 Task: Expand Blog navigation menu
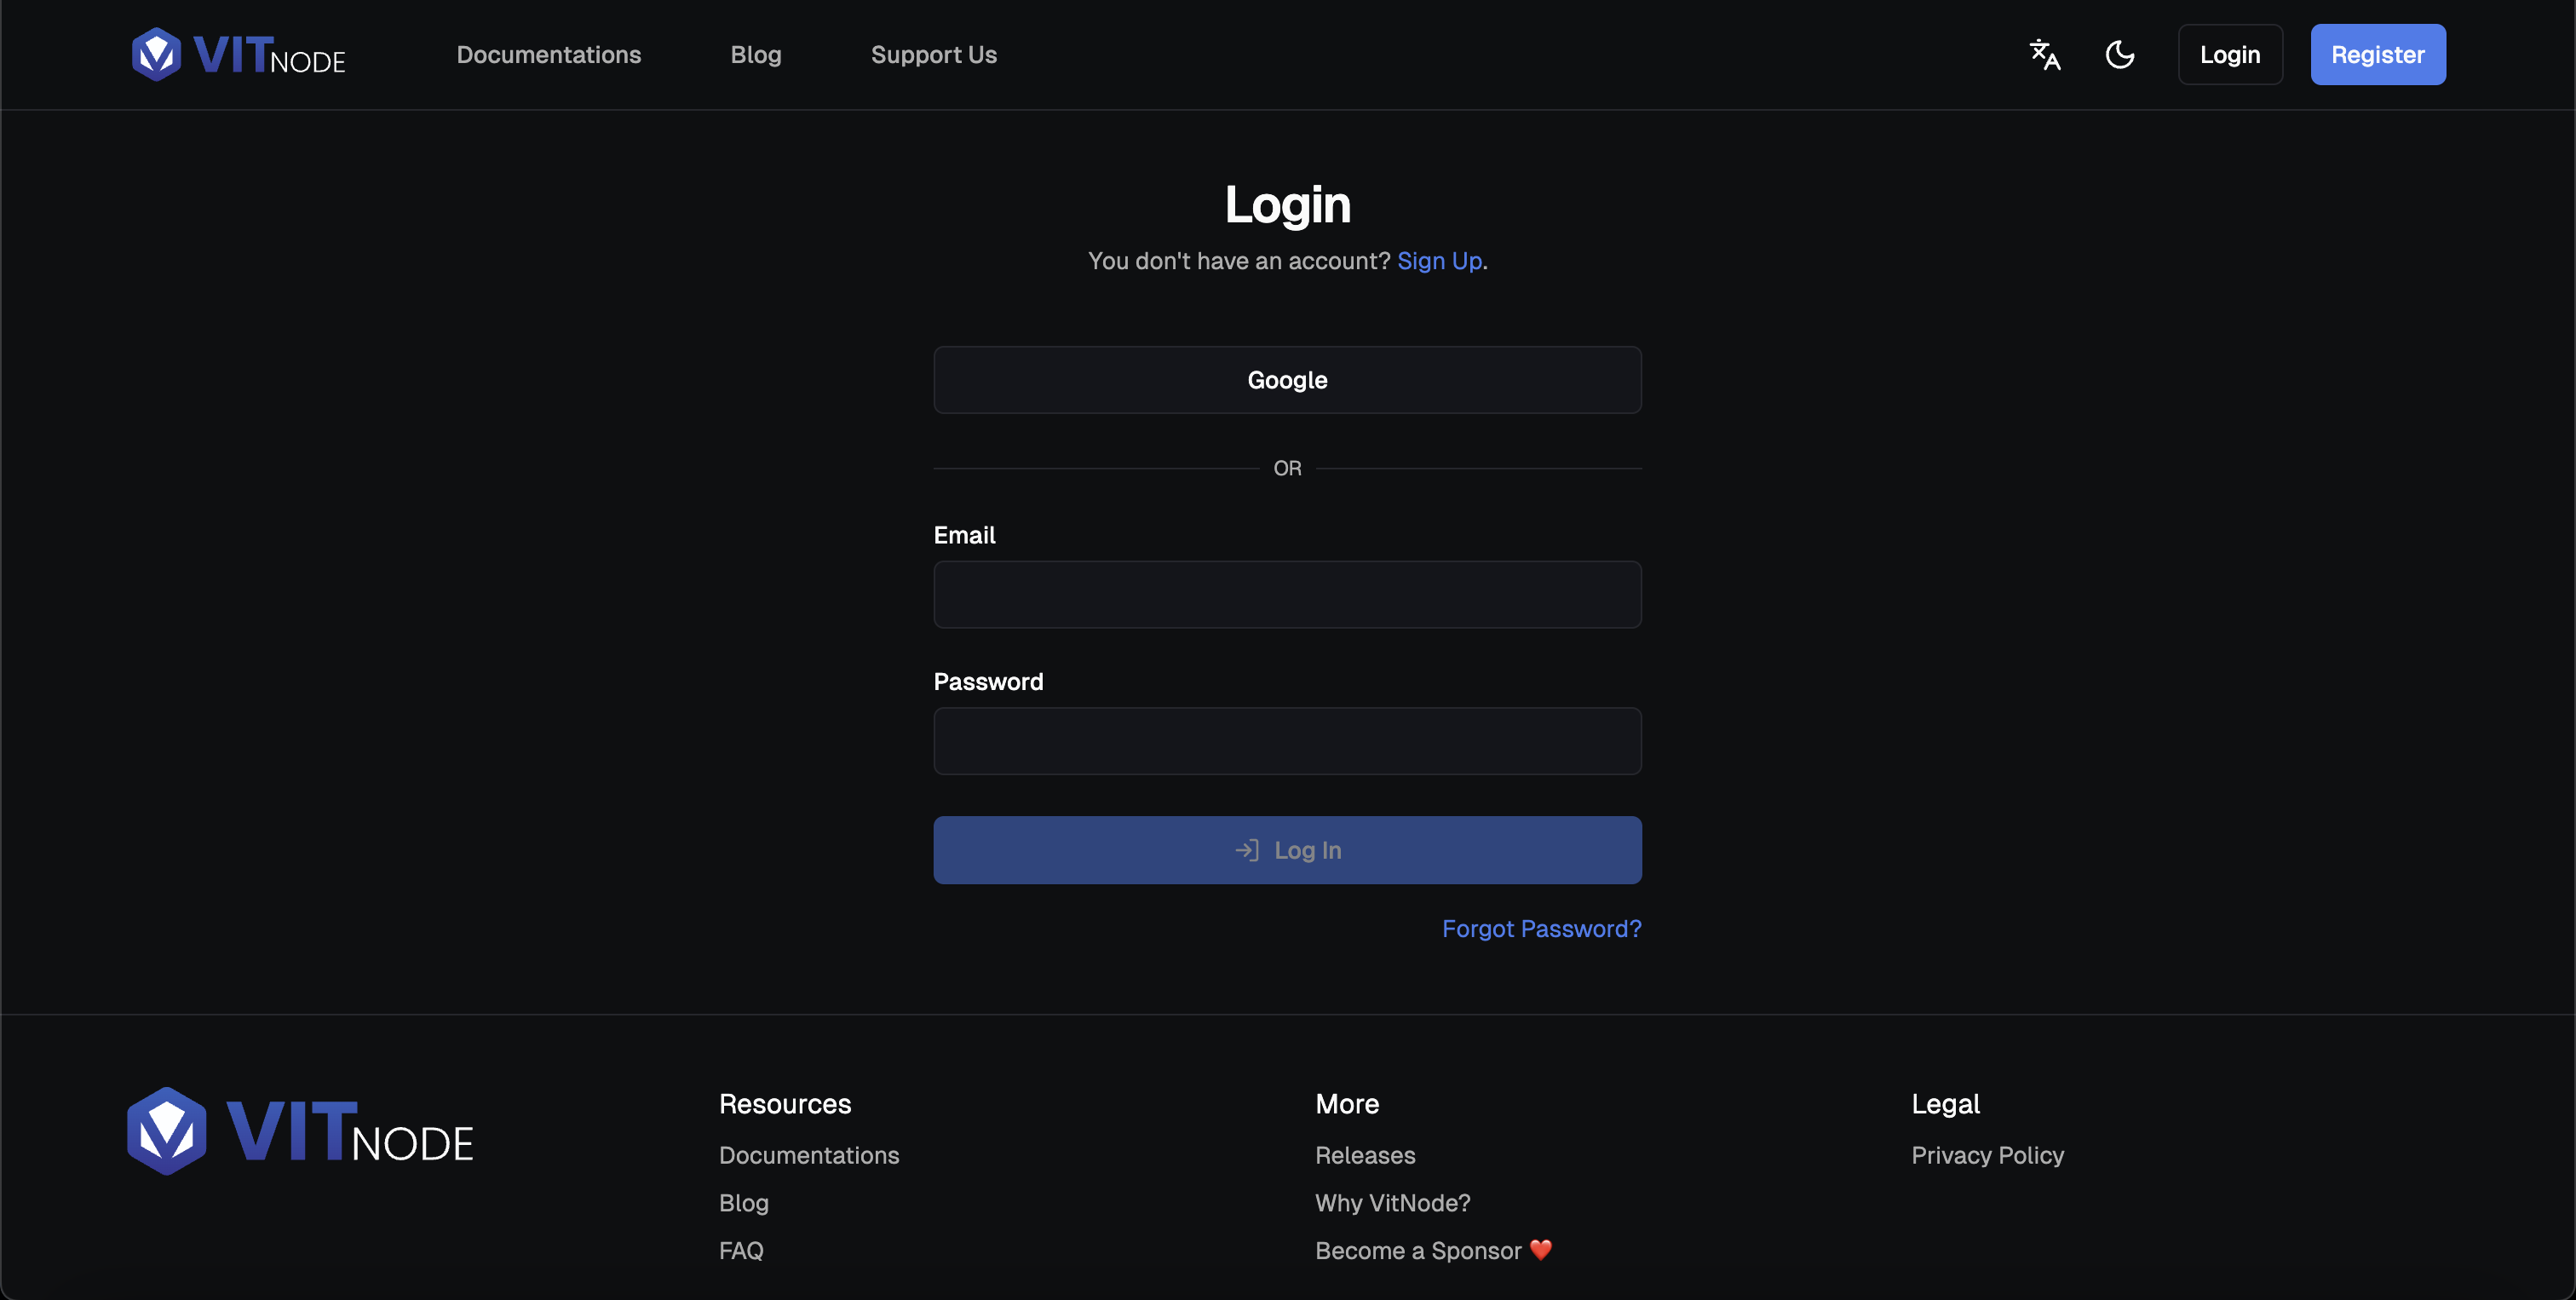(756, 55)
